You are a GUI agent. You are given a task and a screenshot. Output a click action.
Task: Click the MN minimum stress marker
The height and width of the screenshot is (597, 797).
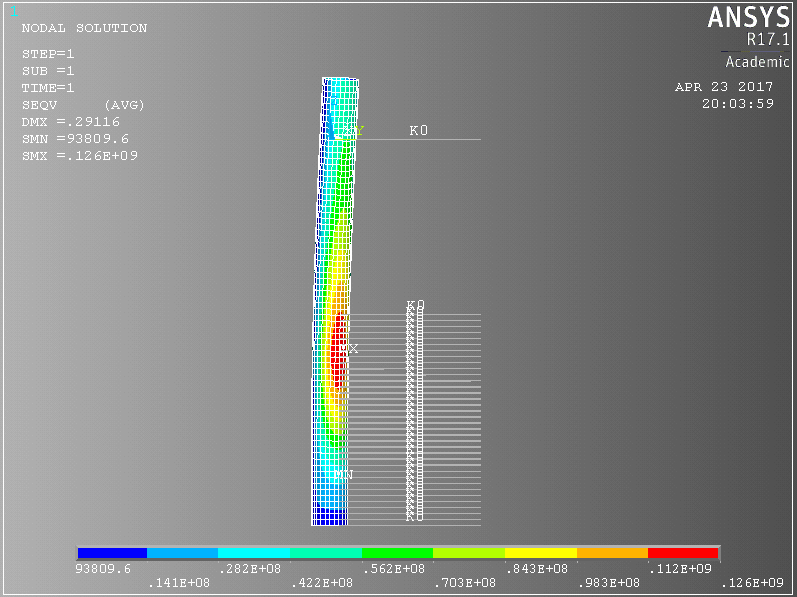click(x=343, y=474)
